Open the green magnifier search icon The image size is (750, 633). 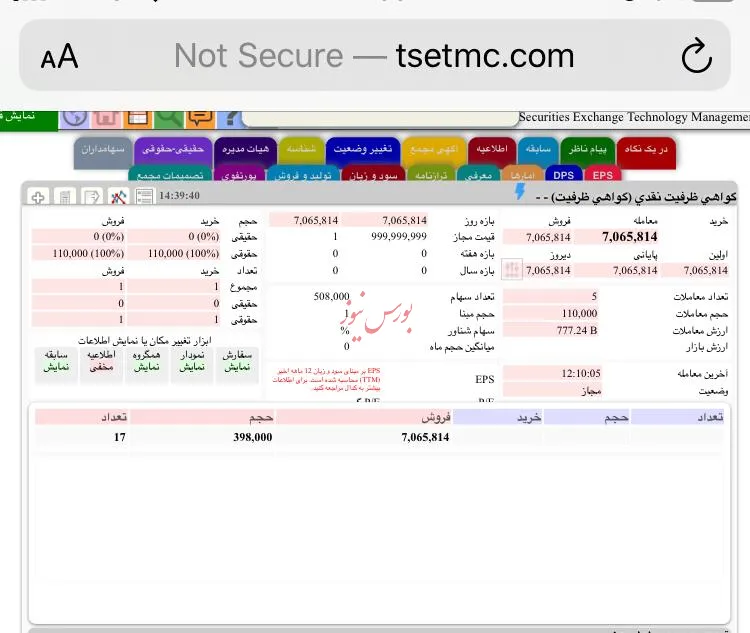pyautogui.click(x=168, y=118)
